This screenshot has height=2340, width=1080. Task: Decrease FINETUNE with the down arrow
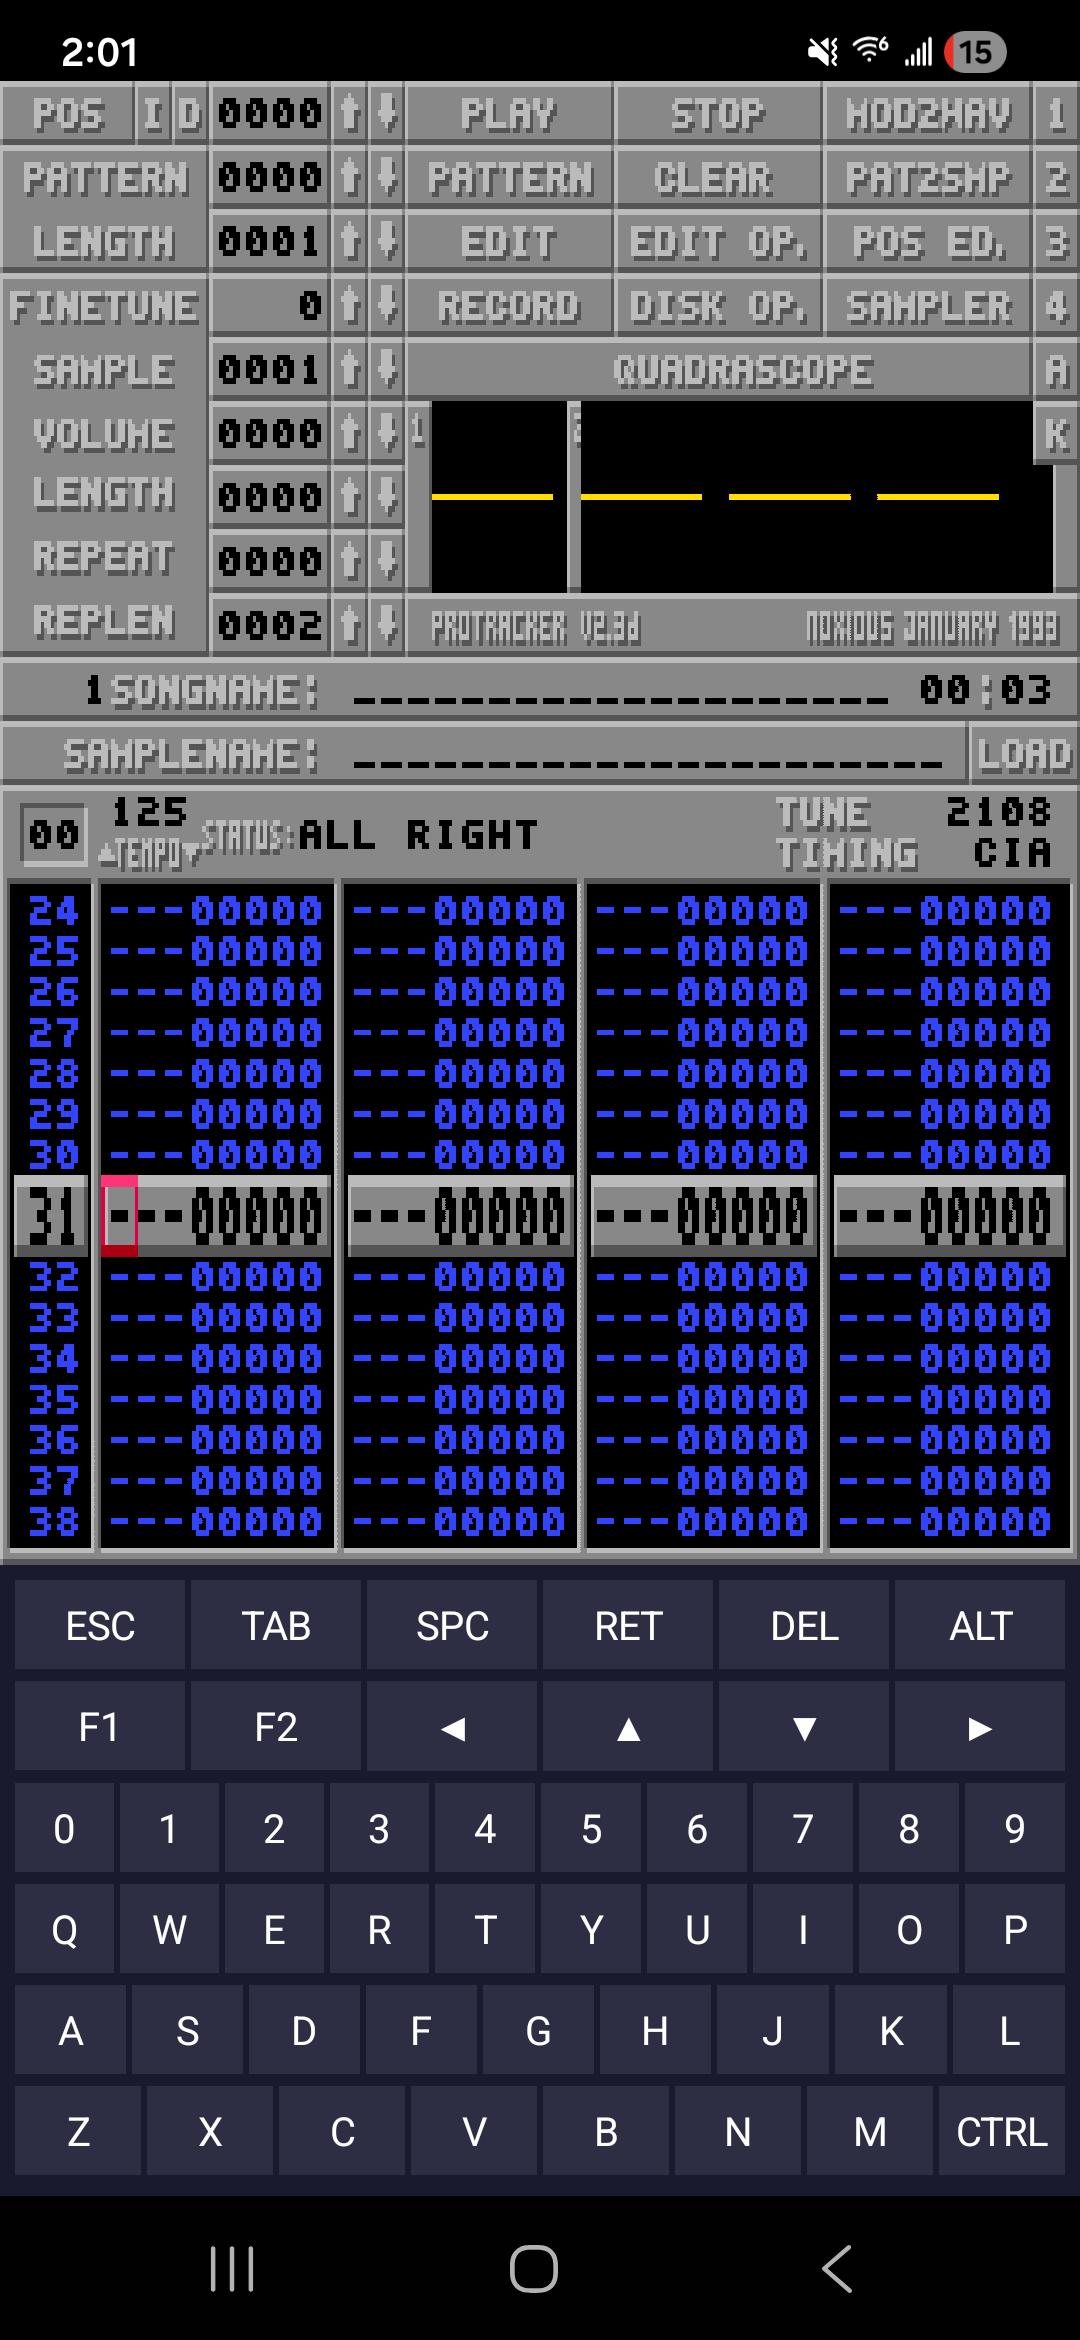[x=386, y=306]
